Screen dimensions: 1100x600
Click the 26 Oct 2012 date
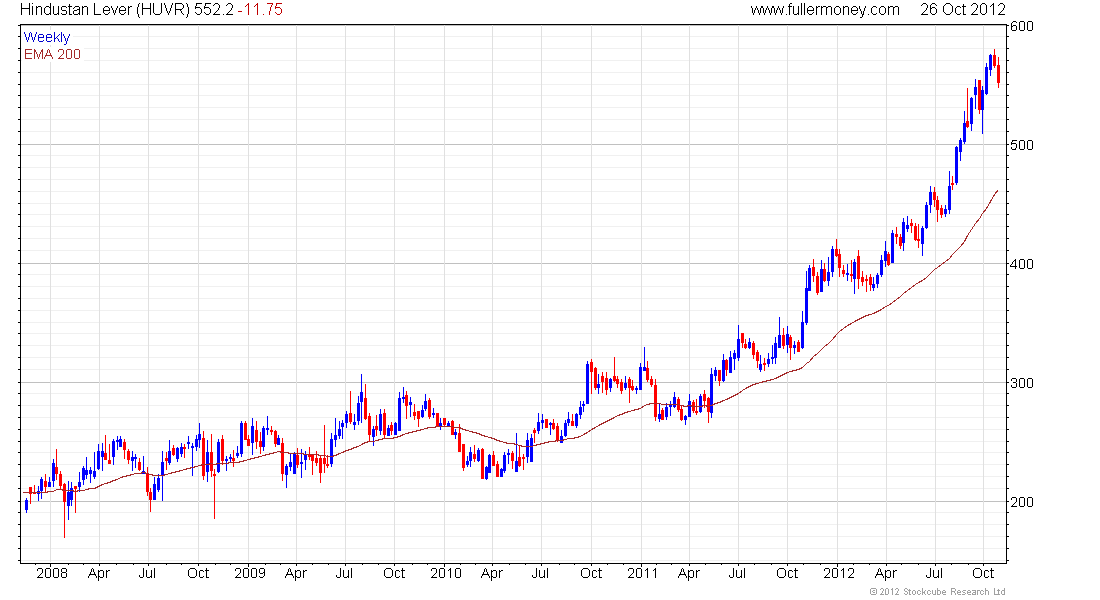pos(962,10)
